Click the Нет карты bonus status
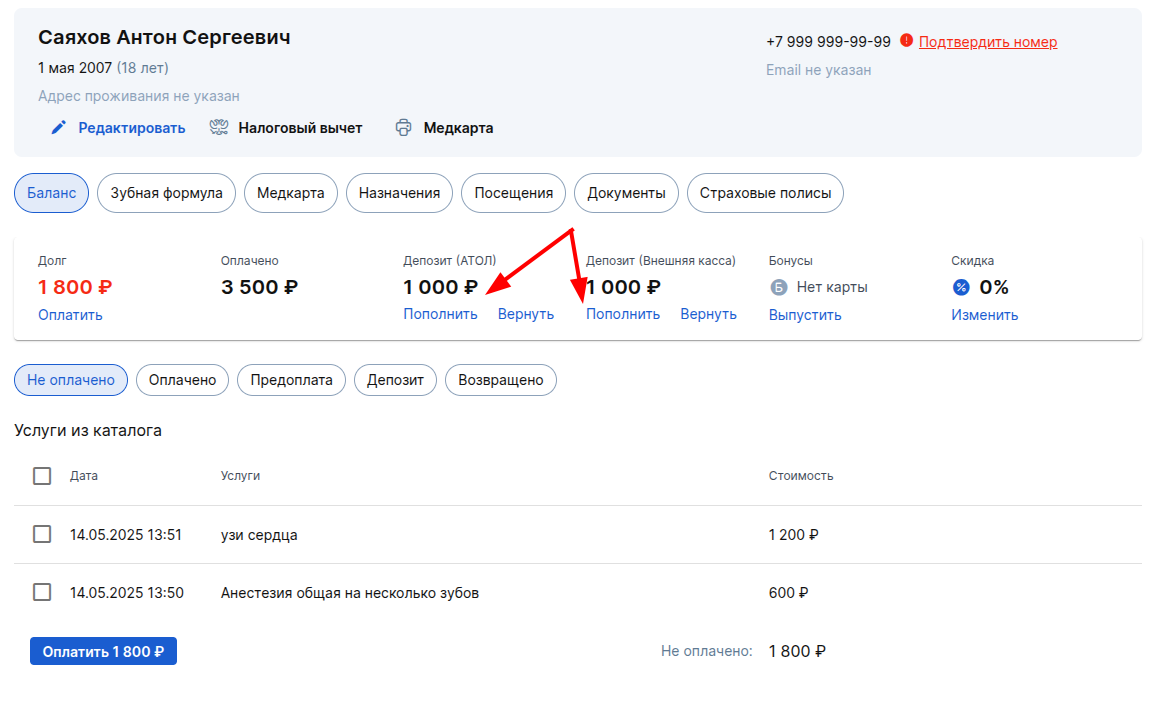This screenshot has width=1156, height=715. 832,287
